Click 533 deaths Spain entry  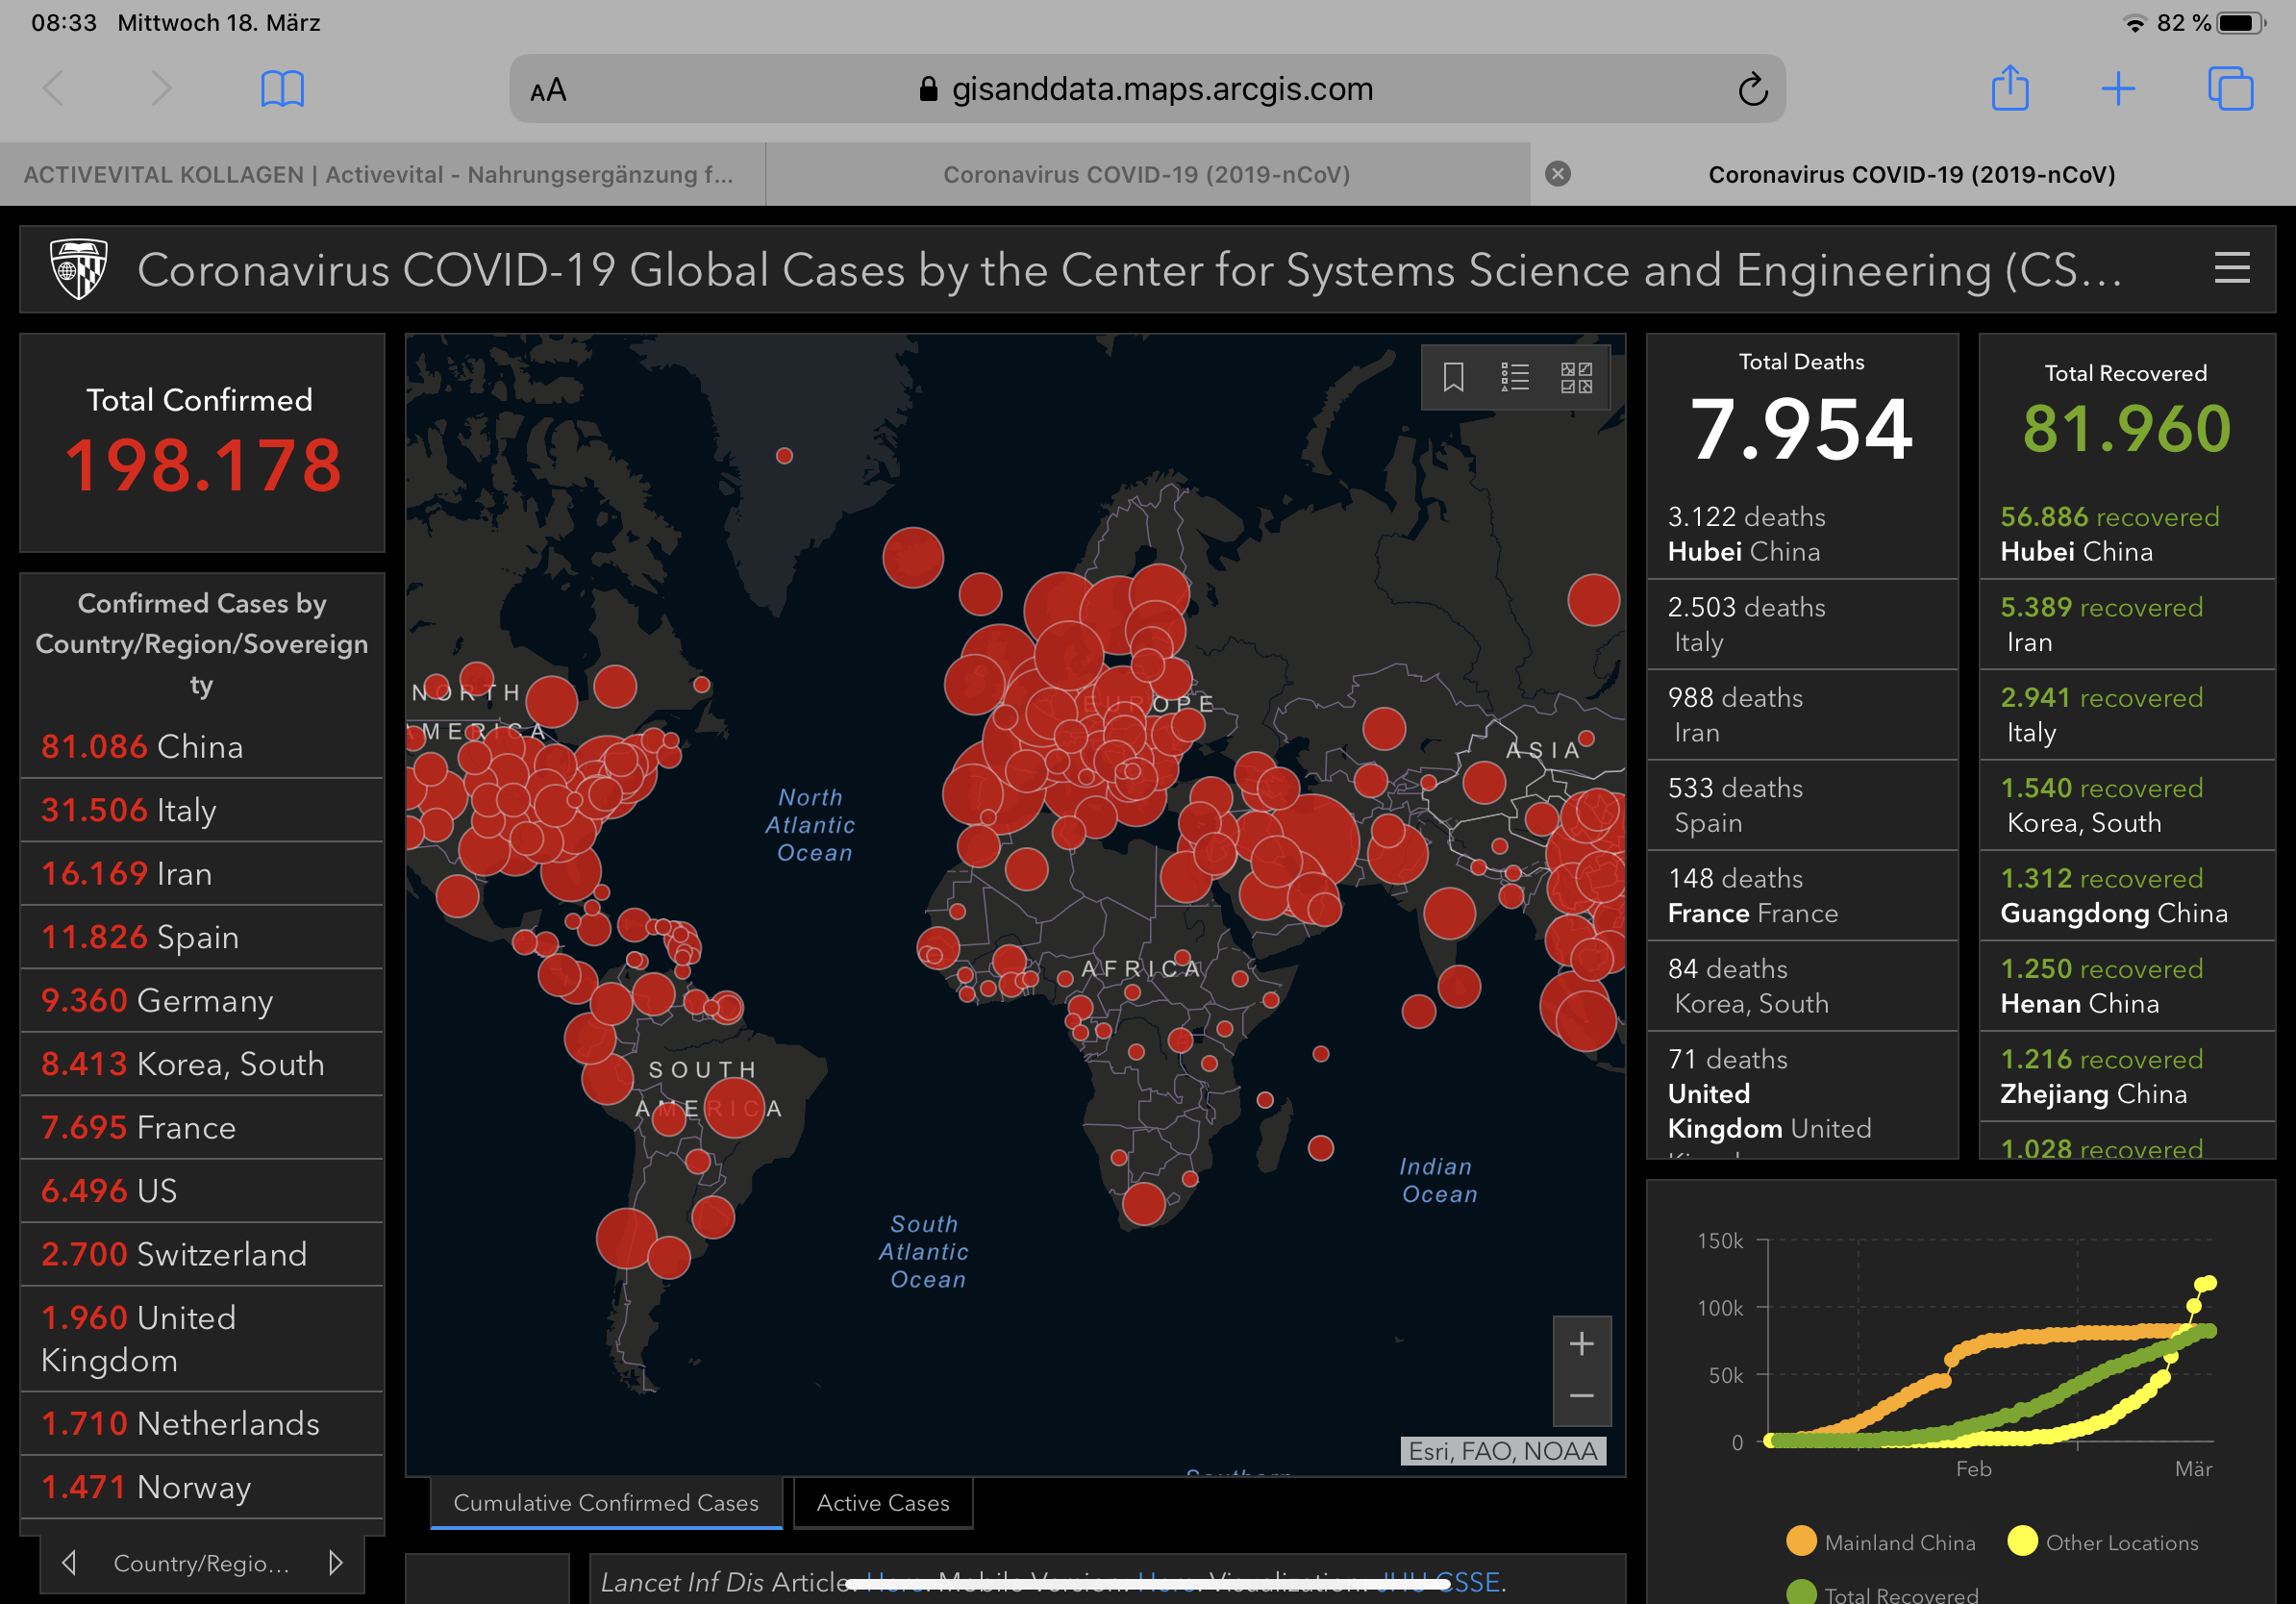coord(1802,805)
